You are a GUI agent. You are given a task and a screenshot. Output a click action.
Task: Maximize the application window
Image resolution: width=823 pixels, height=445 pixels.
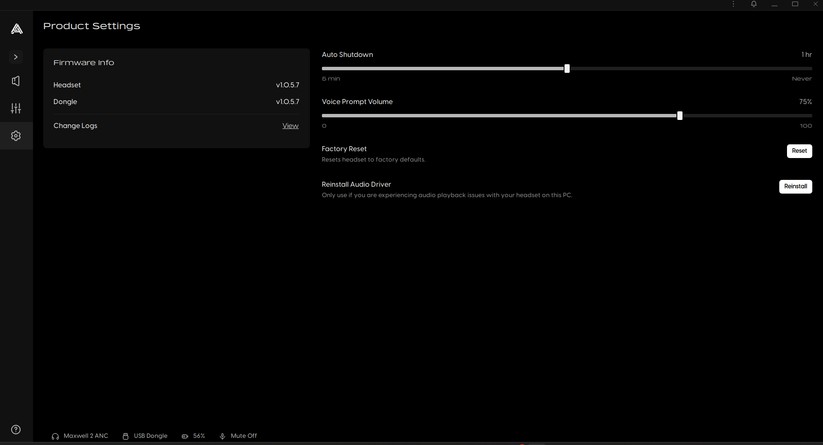click(795, 4)
